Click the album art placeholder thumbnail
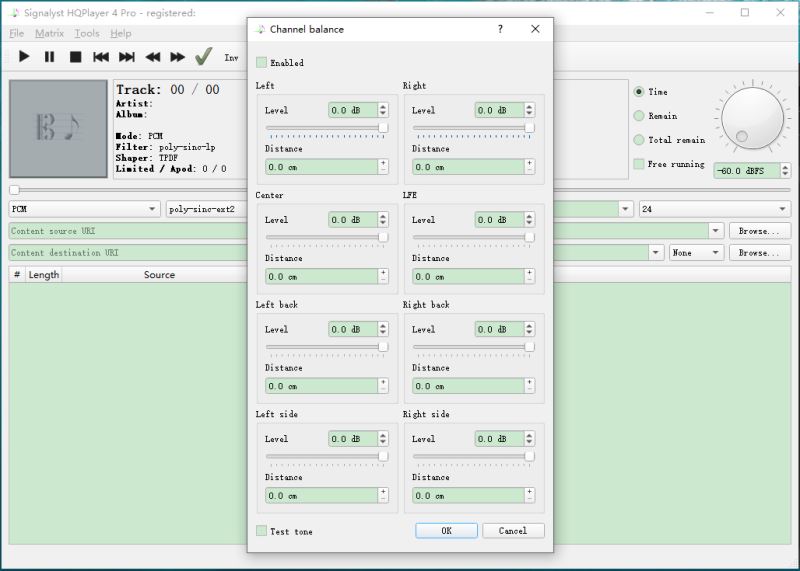Screen dimensions: 800x571 (58, 129)
